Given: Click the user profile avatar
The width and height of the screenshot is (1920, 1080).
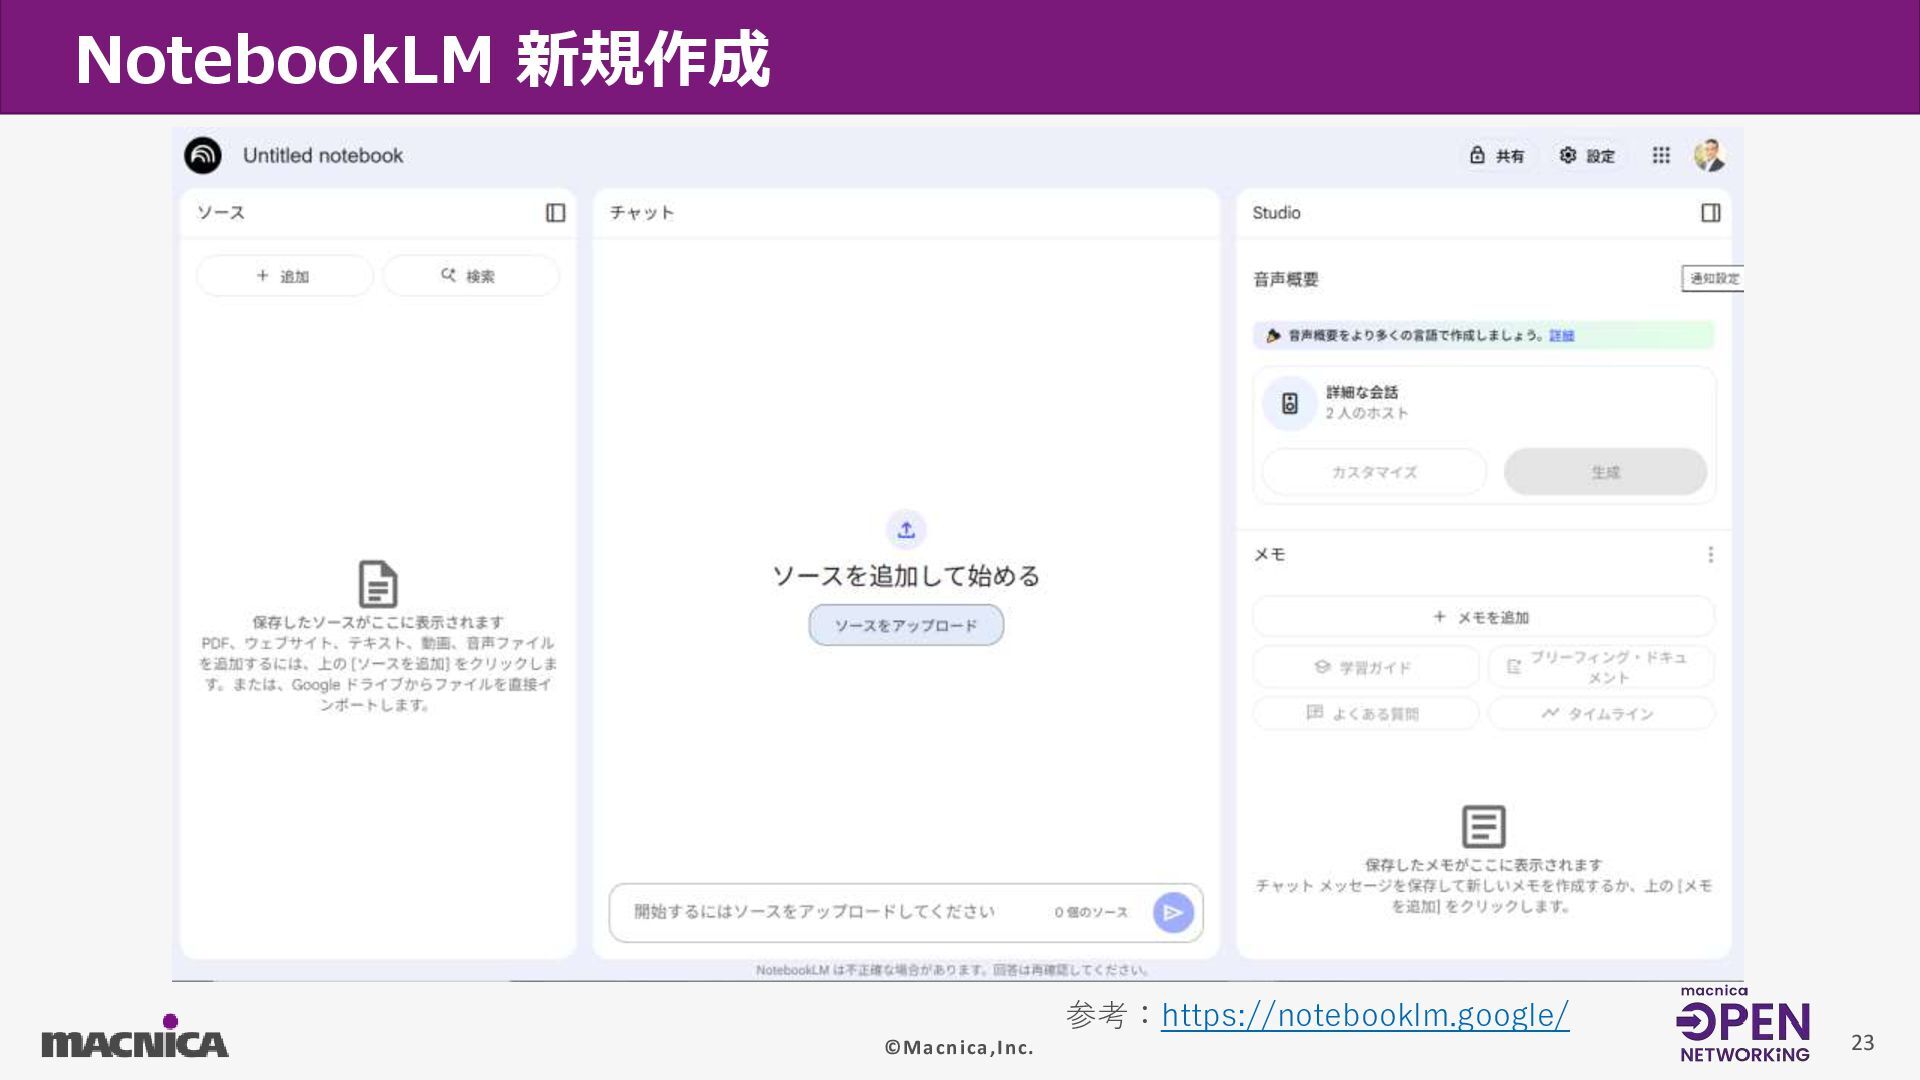Looking at the screenshot, I should point(1709,155).
